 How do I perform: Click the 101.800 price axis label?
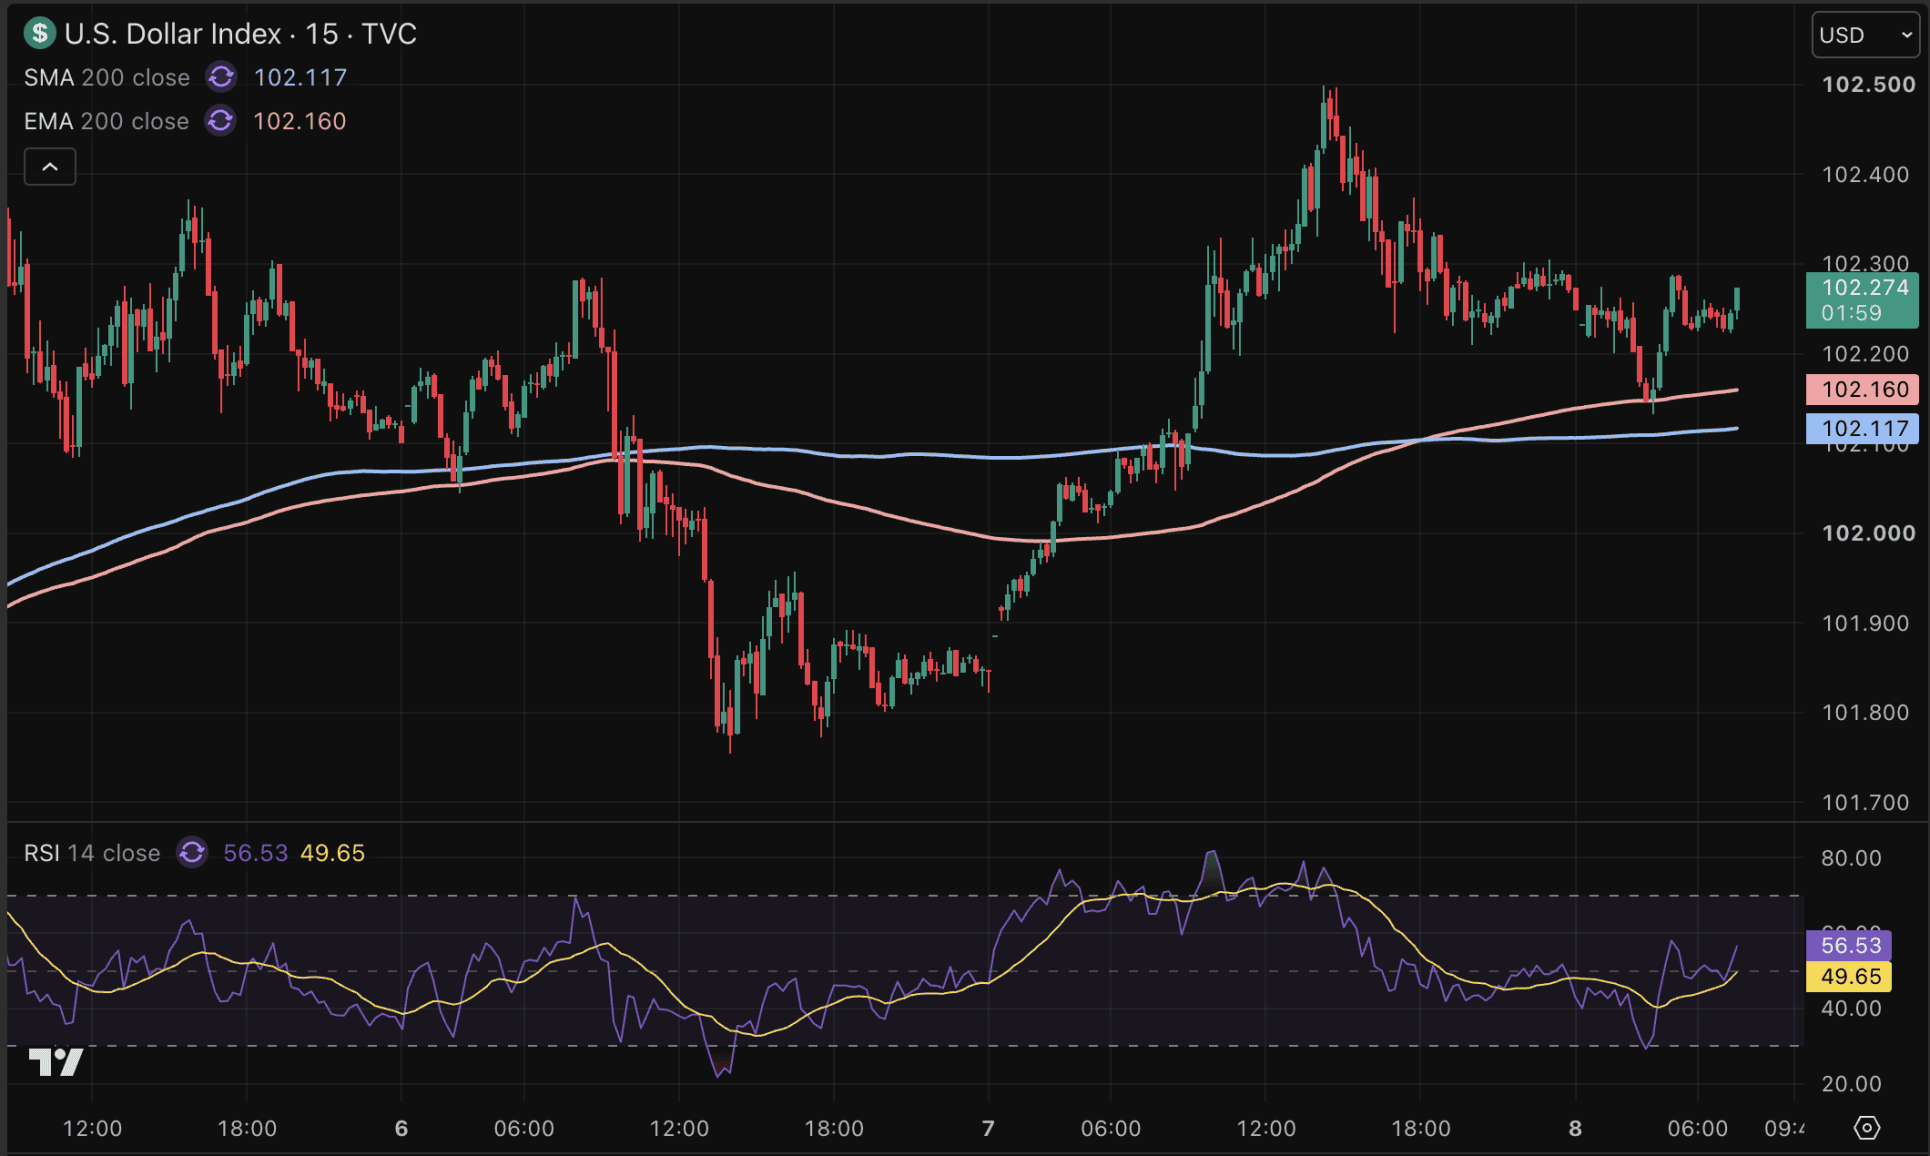pos(1865,713)
